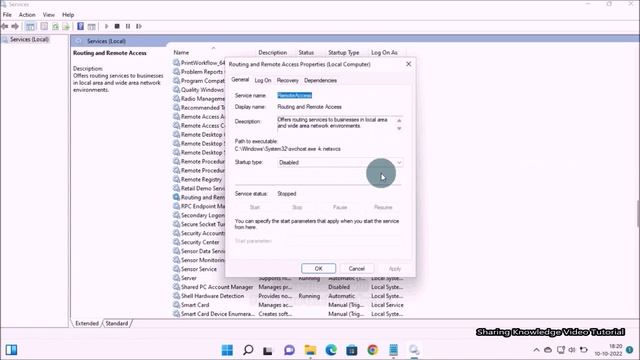The height and width of the screenshot is (360, 640).
Task: Select Shell Hardware Detection service row
Action: [x=289, y=296]
